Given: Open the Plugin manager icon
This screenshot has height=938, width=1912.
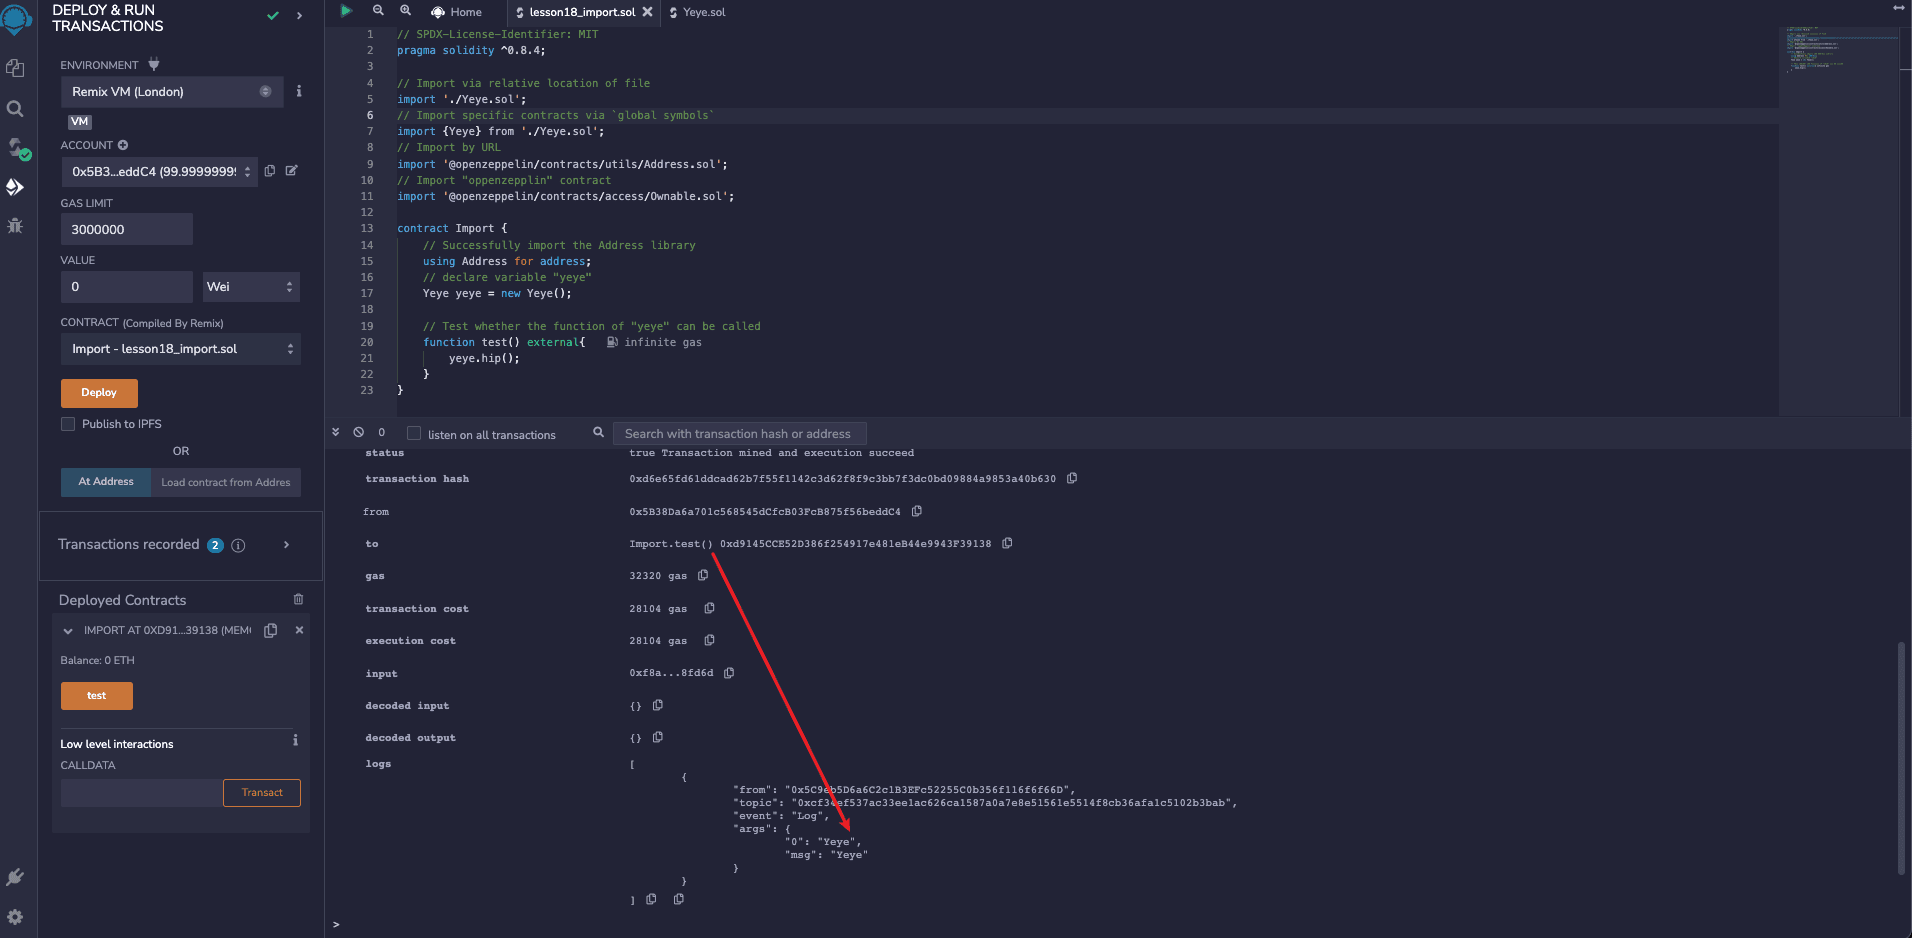Looking at the screenshot, I should [15, 877].
